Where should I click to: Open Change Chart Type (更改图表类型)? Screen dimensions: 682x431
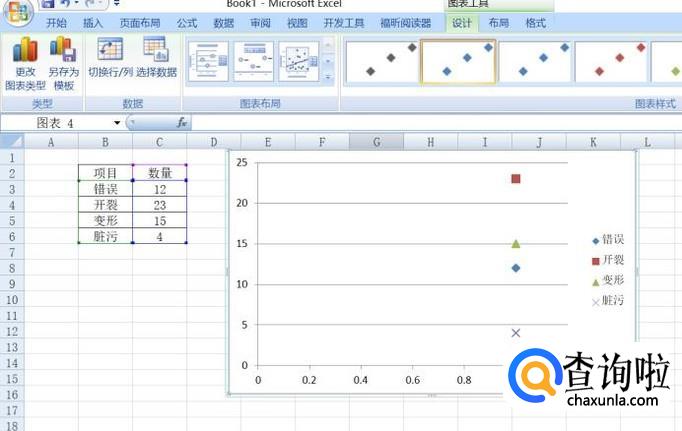pos(25,63)
